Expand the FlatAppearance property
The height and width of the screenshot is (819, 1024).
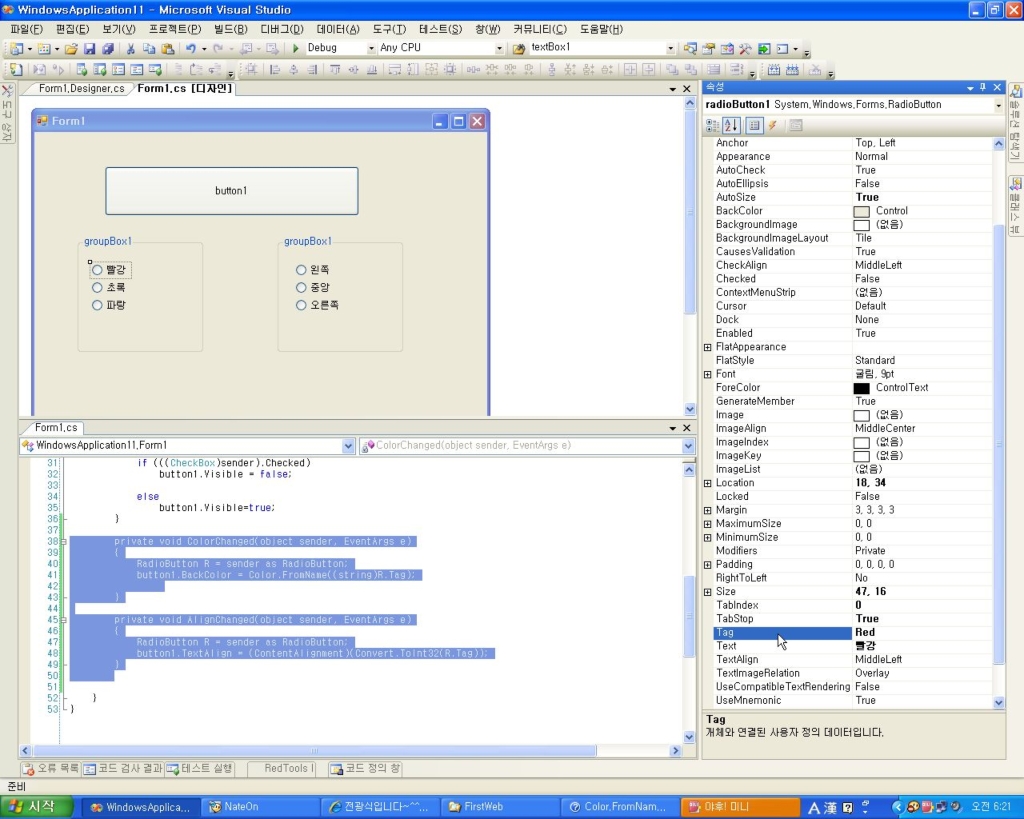coord(707,347)
